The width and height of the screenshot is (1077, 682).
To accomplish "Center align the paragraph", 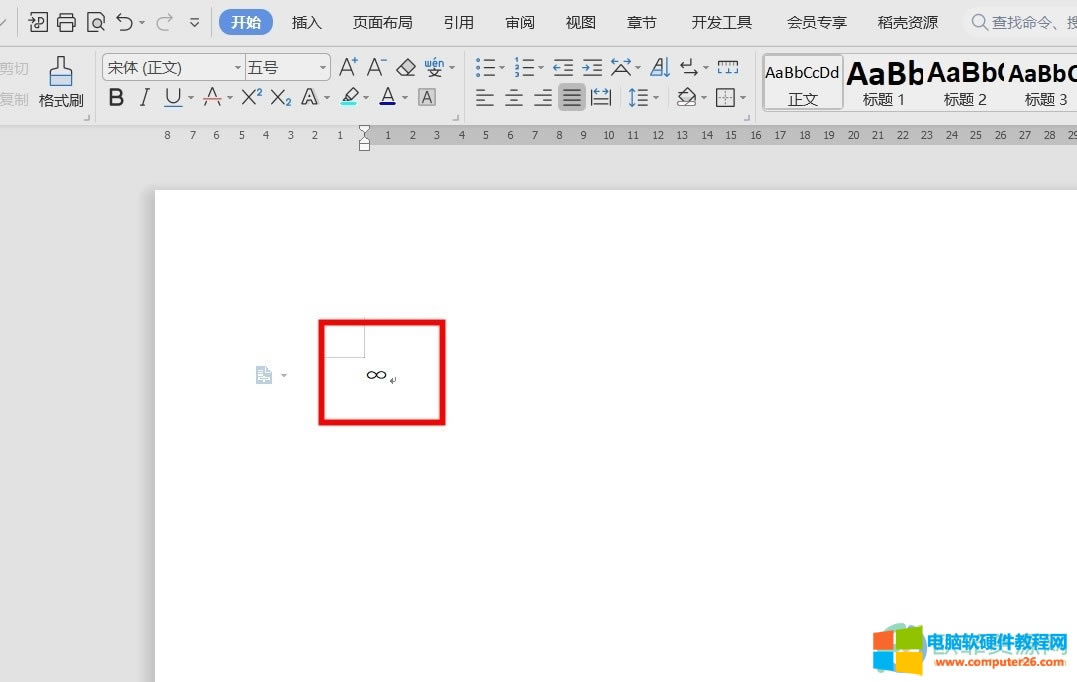I will [x=514, y=97].
